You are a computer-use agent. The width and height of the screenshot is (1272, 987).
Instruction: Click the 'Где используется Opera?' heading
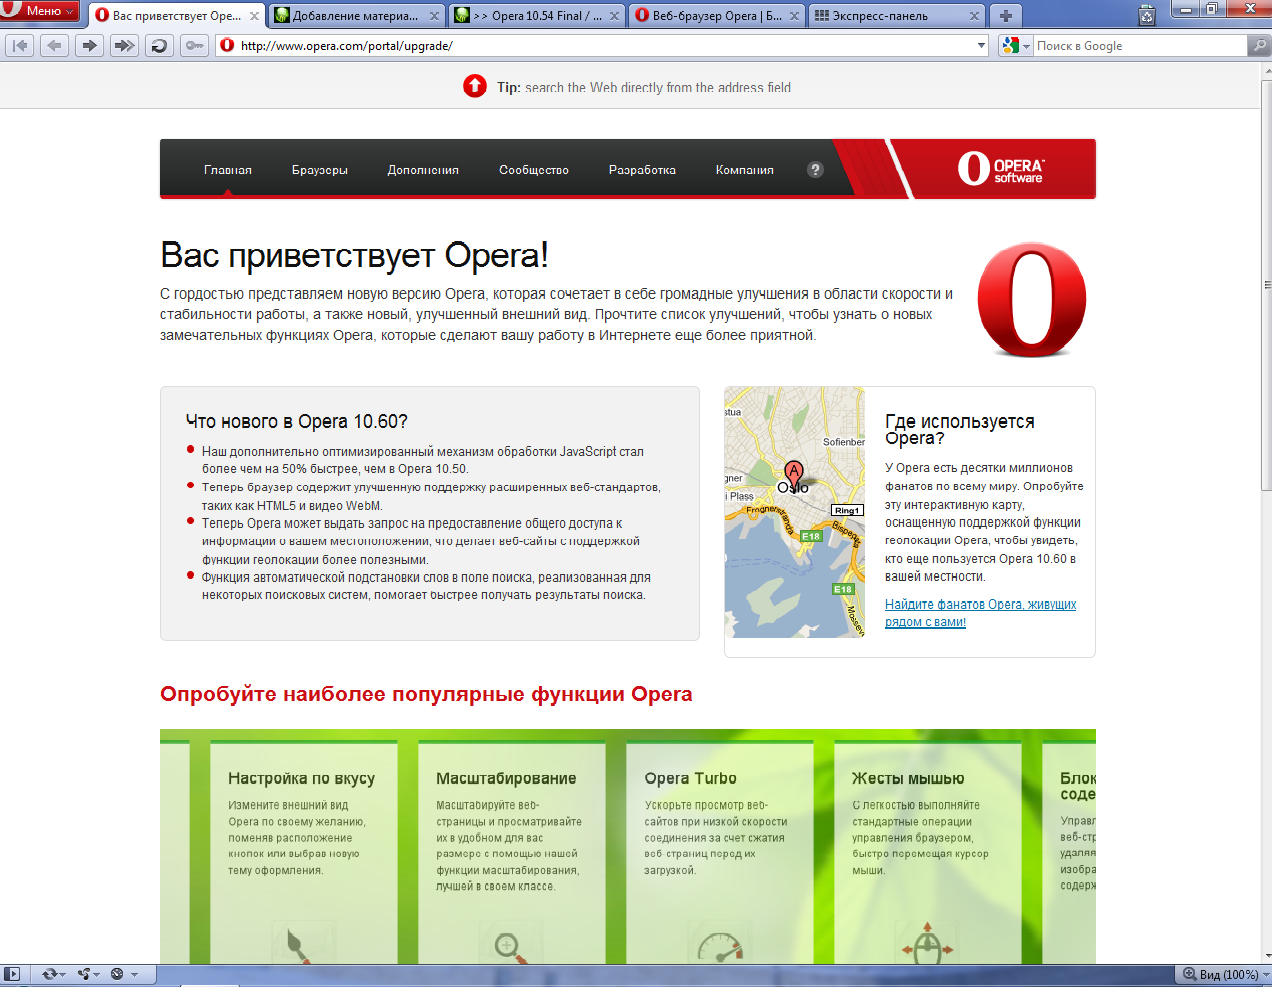960,430
